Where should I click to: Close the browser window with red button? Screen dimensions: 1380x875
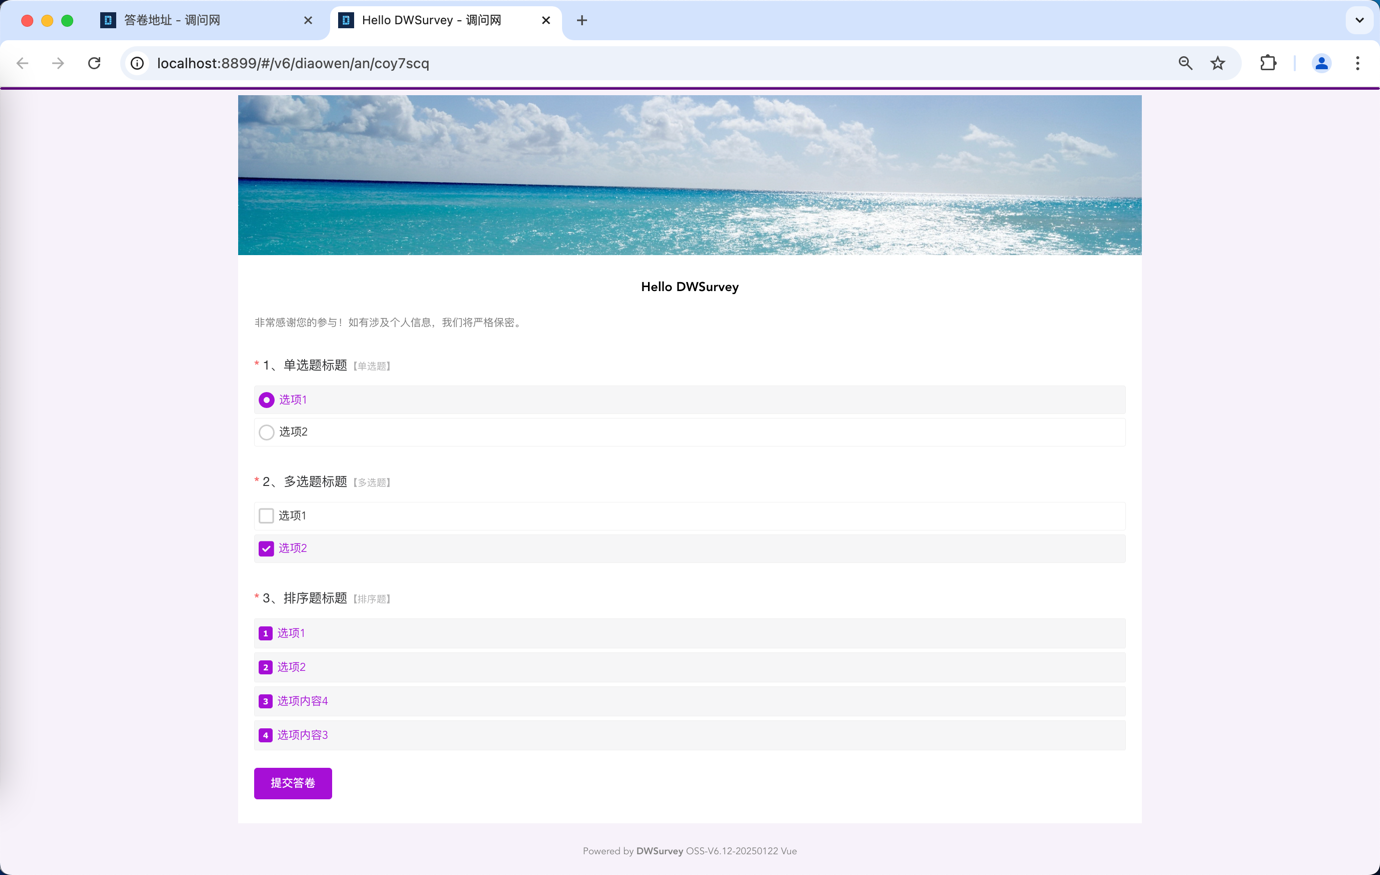pyautogui.click(x=27, y=20)
